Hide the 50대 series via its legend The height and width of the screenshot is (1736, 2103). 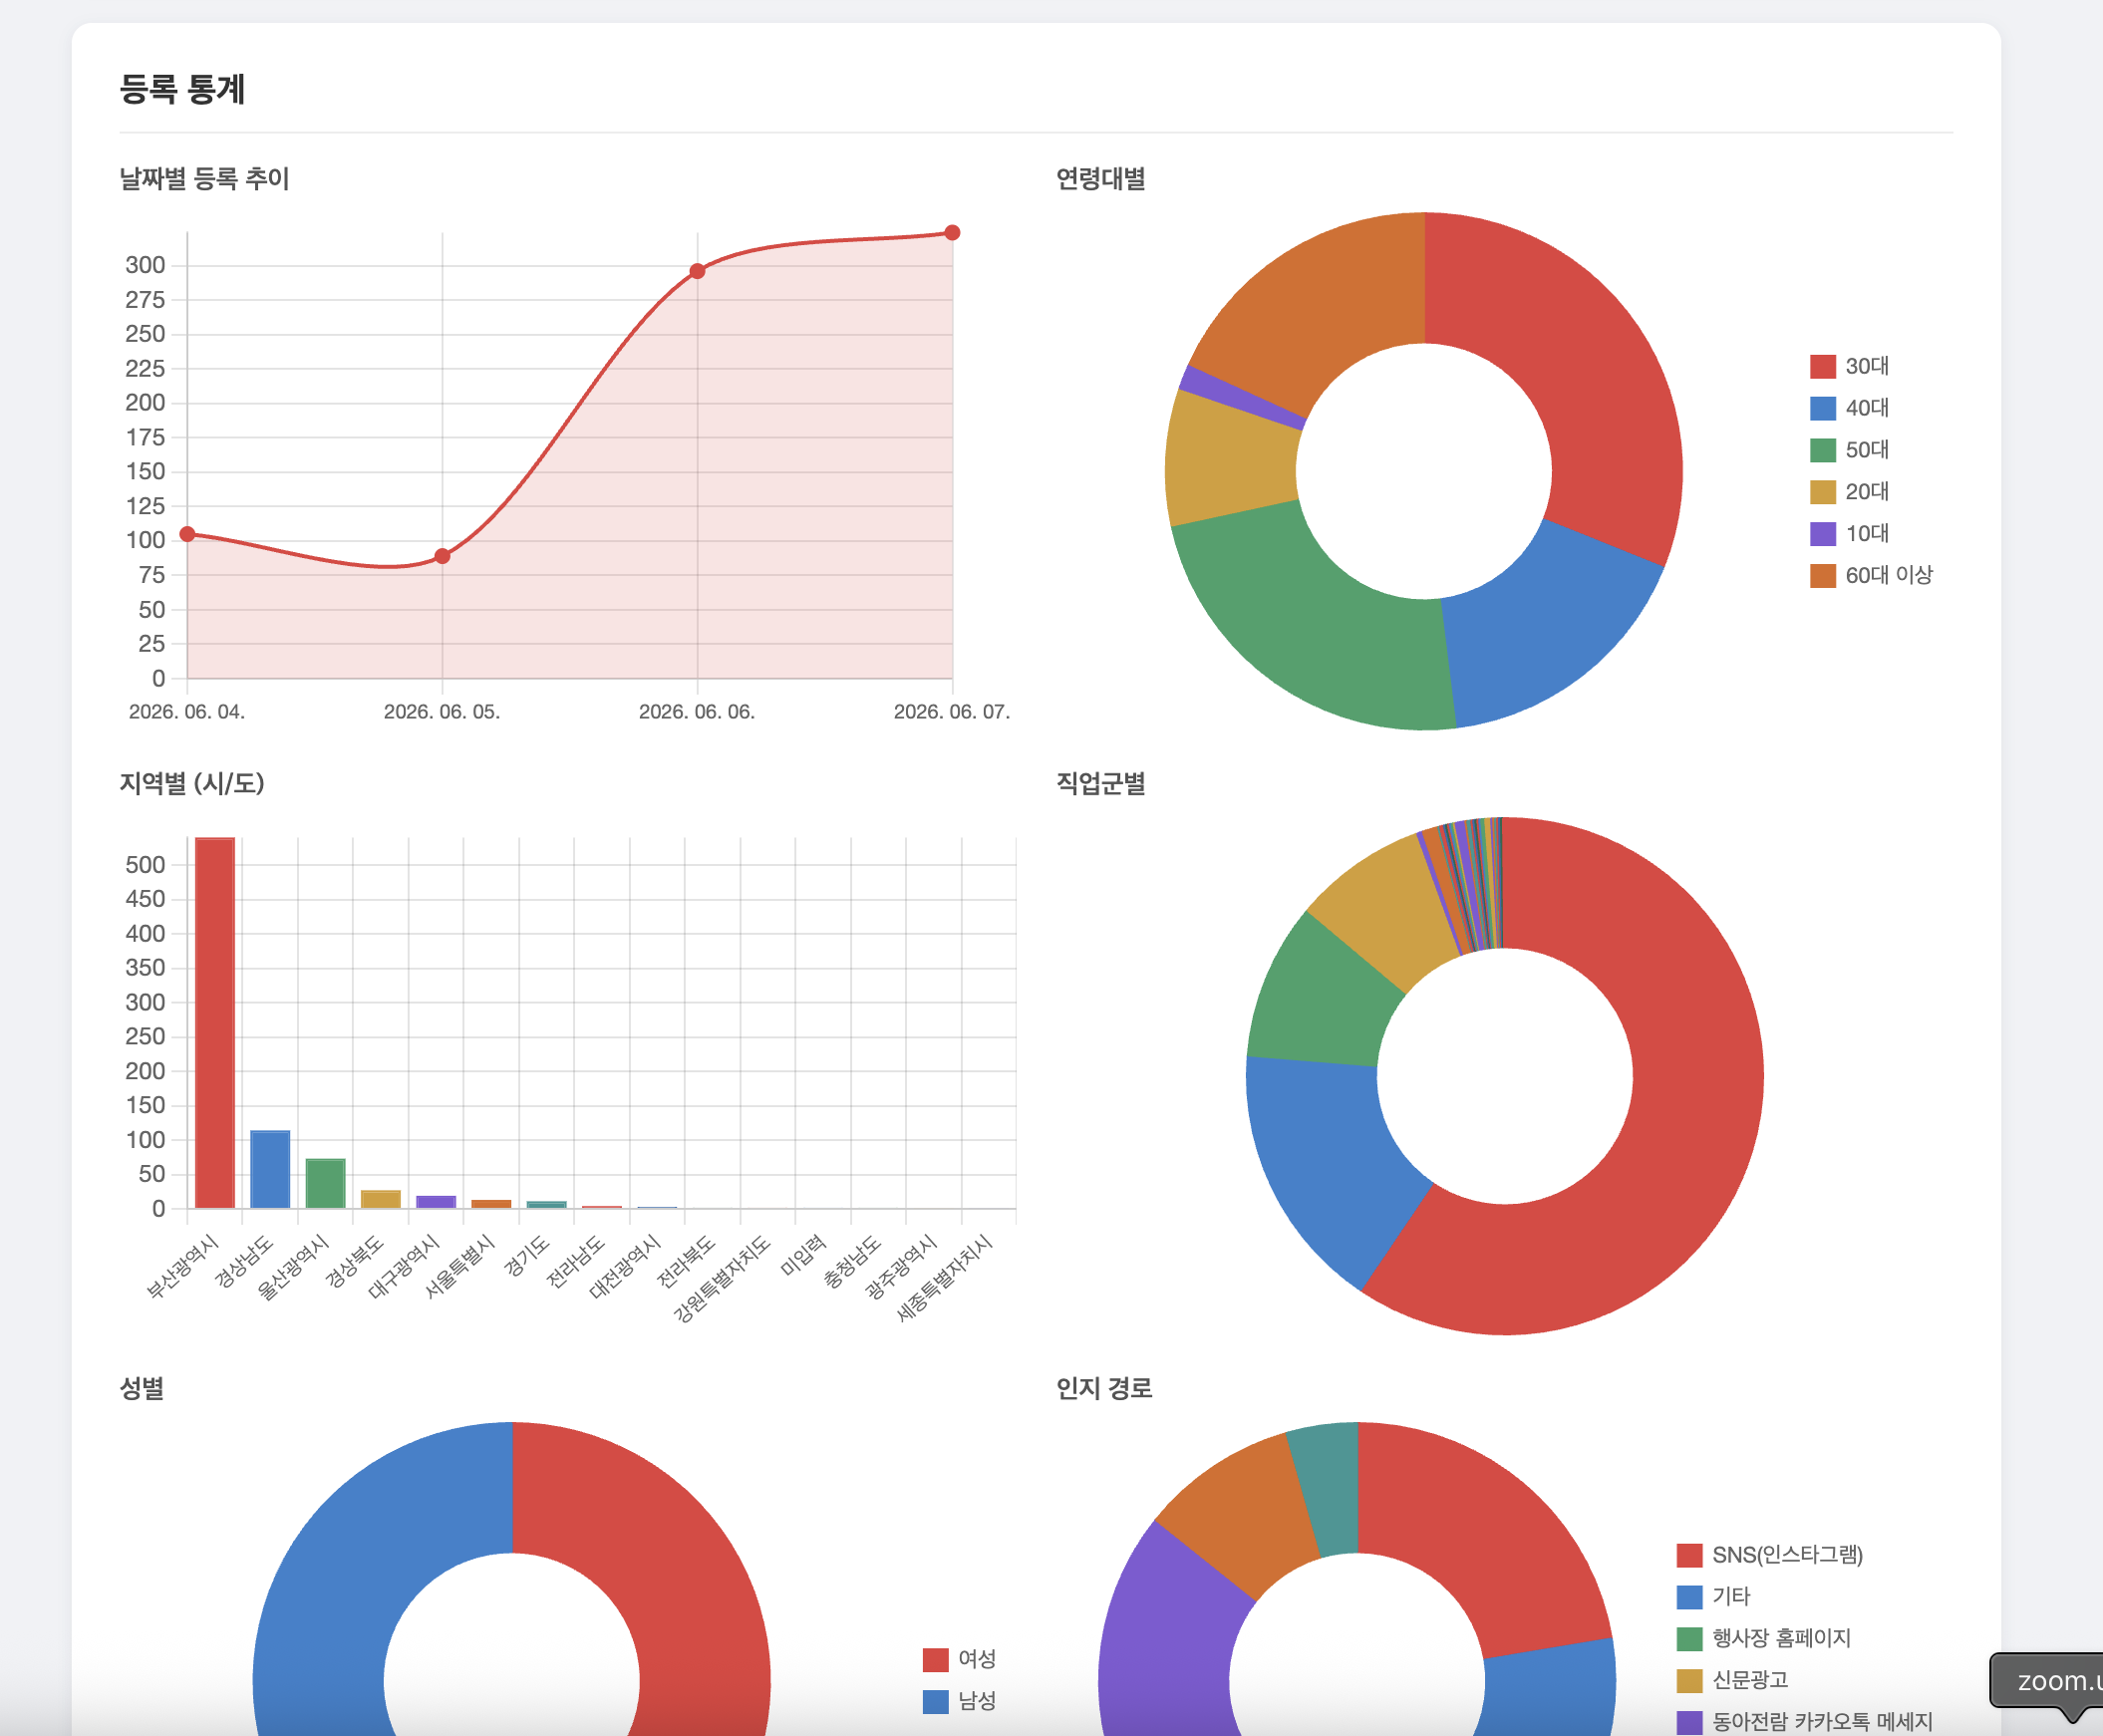[x=1848, y=450]
